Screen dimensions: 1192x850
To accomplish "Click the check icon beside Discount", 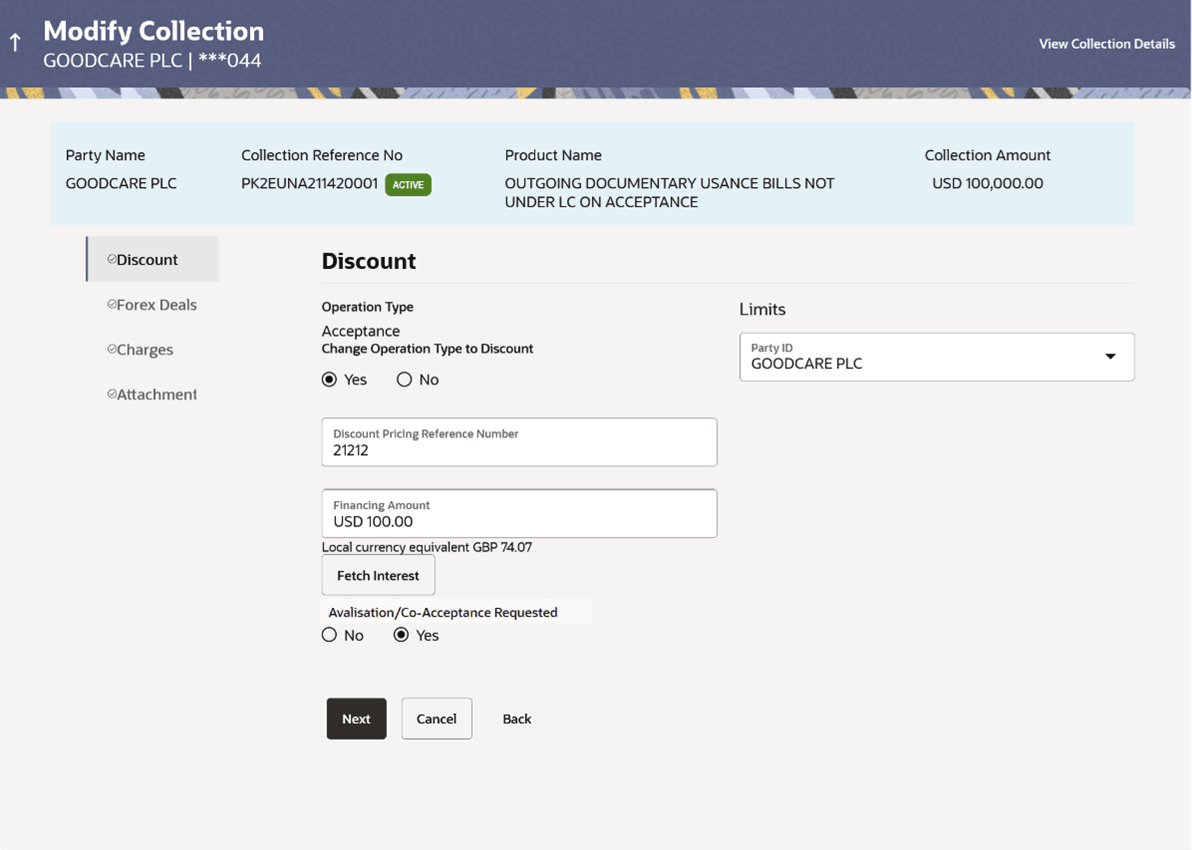I will pos(111,260).
